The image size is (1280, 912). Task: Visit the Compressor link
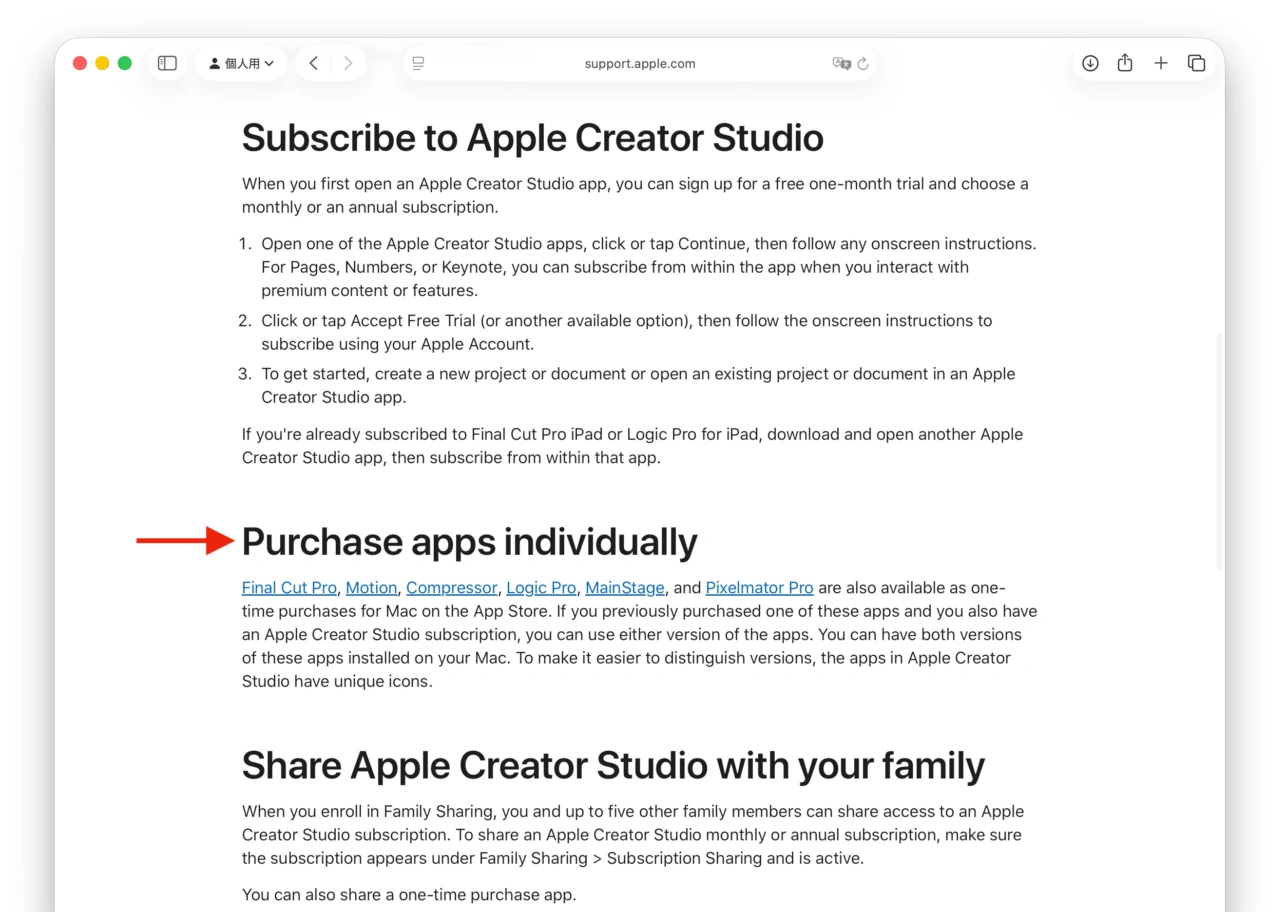click(451, 587)
